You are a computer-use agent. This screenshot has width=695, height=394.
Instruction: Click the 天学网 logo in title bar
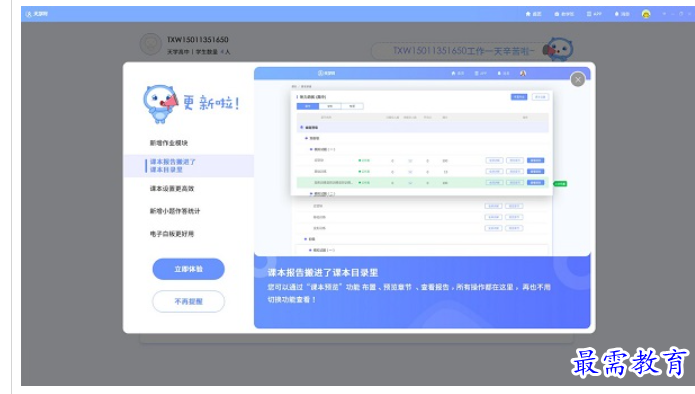[37, 14]
